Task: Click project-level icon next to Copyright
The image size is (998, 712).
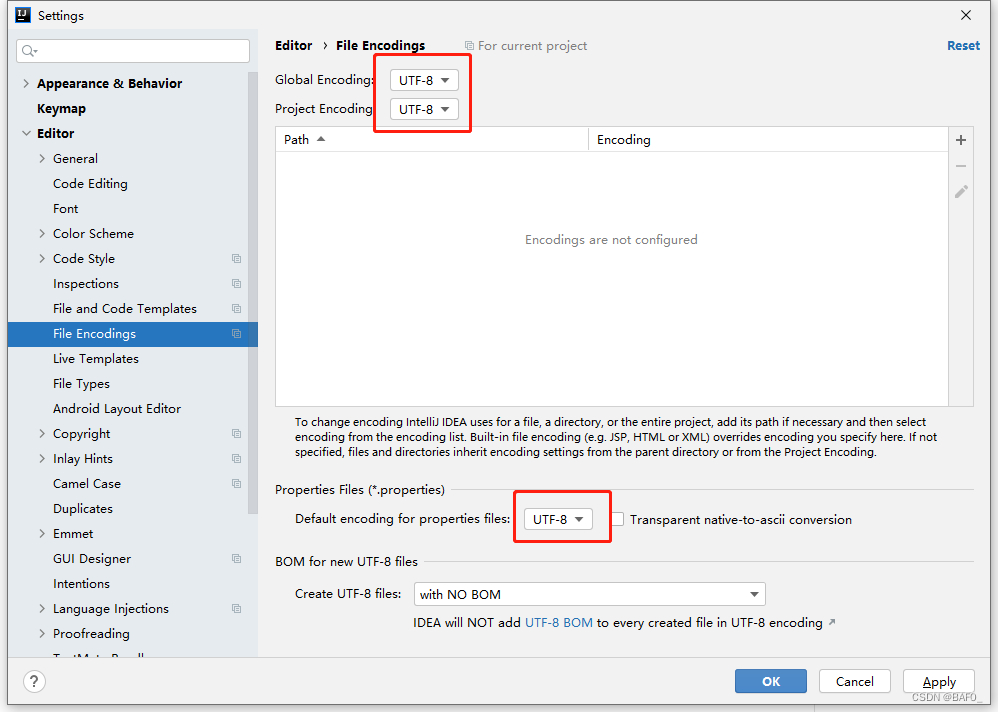Action: tap(236, 434)
